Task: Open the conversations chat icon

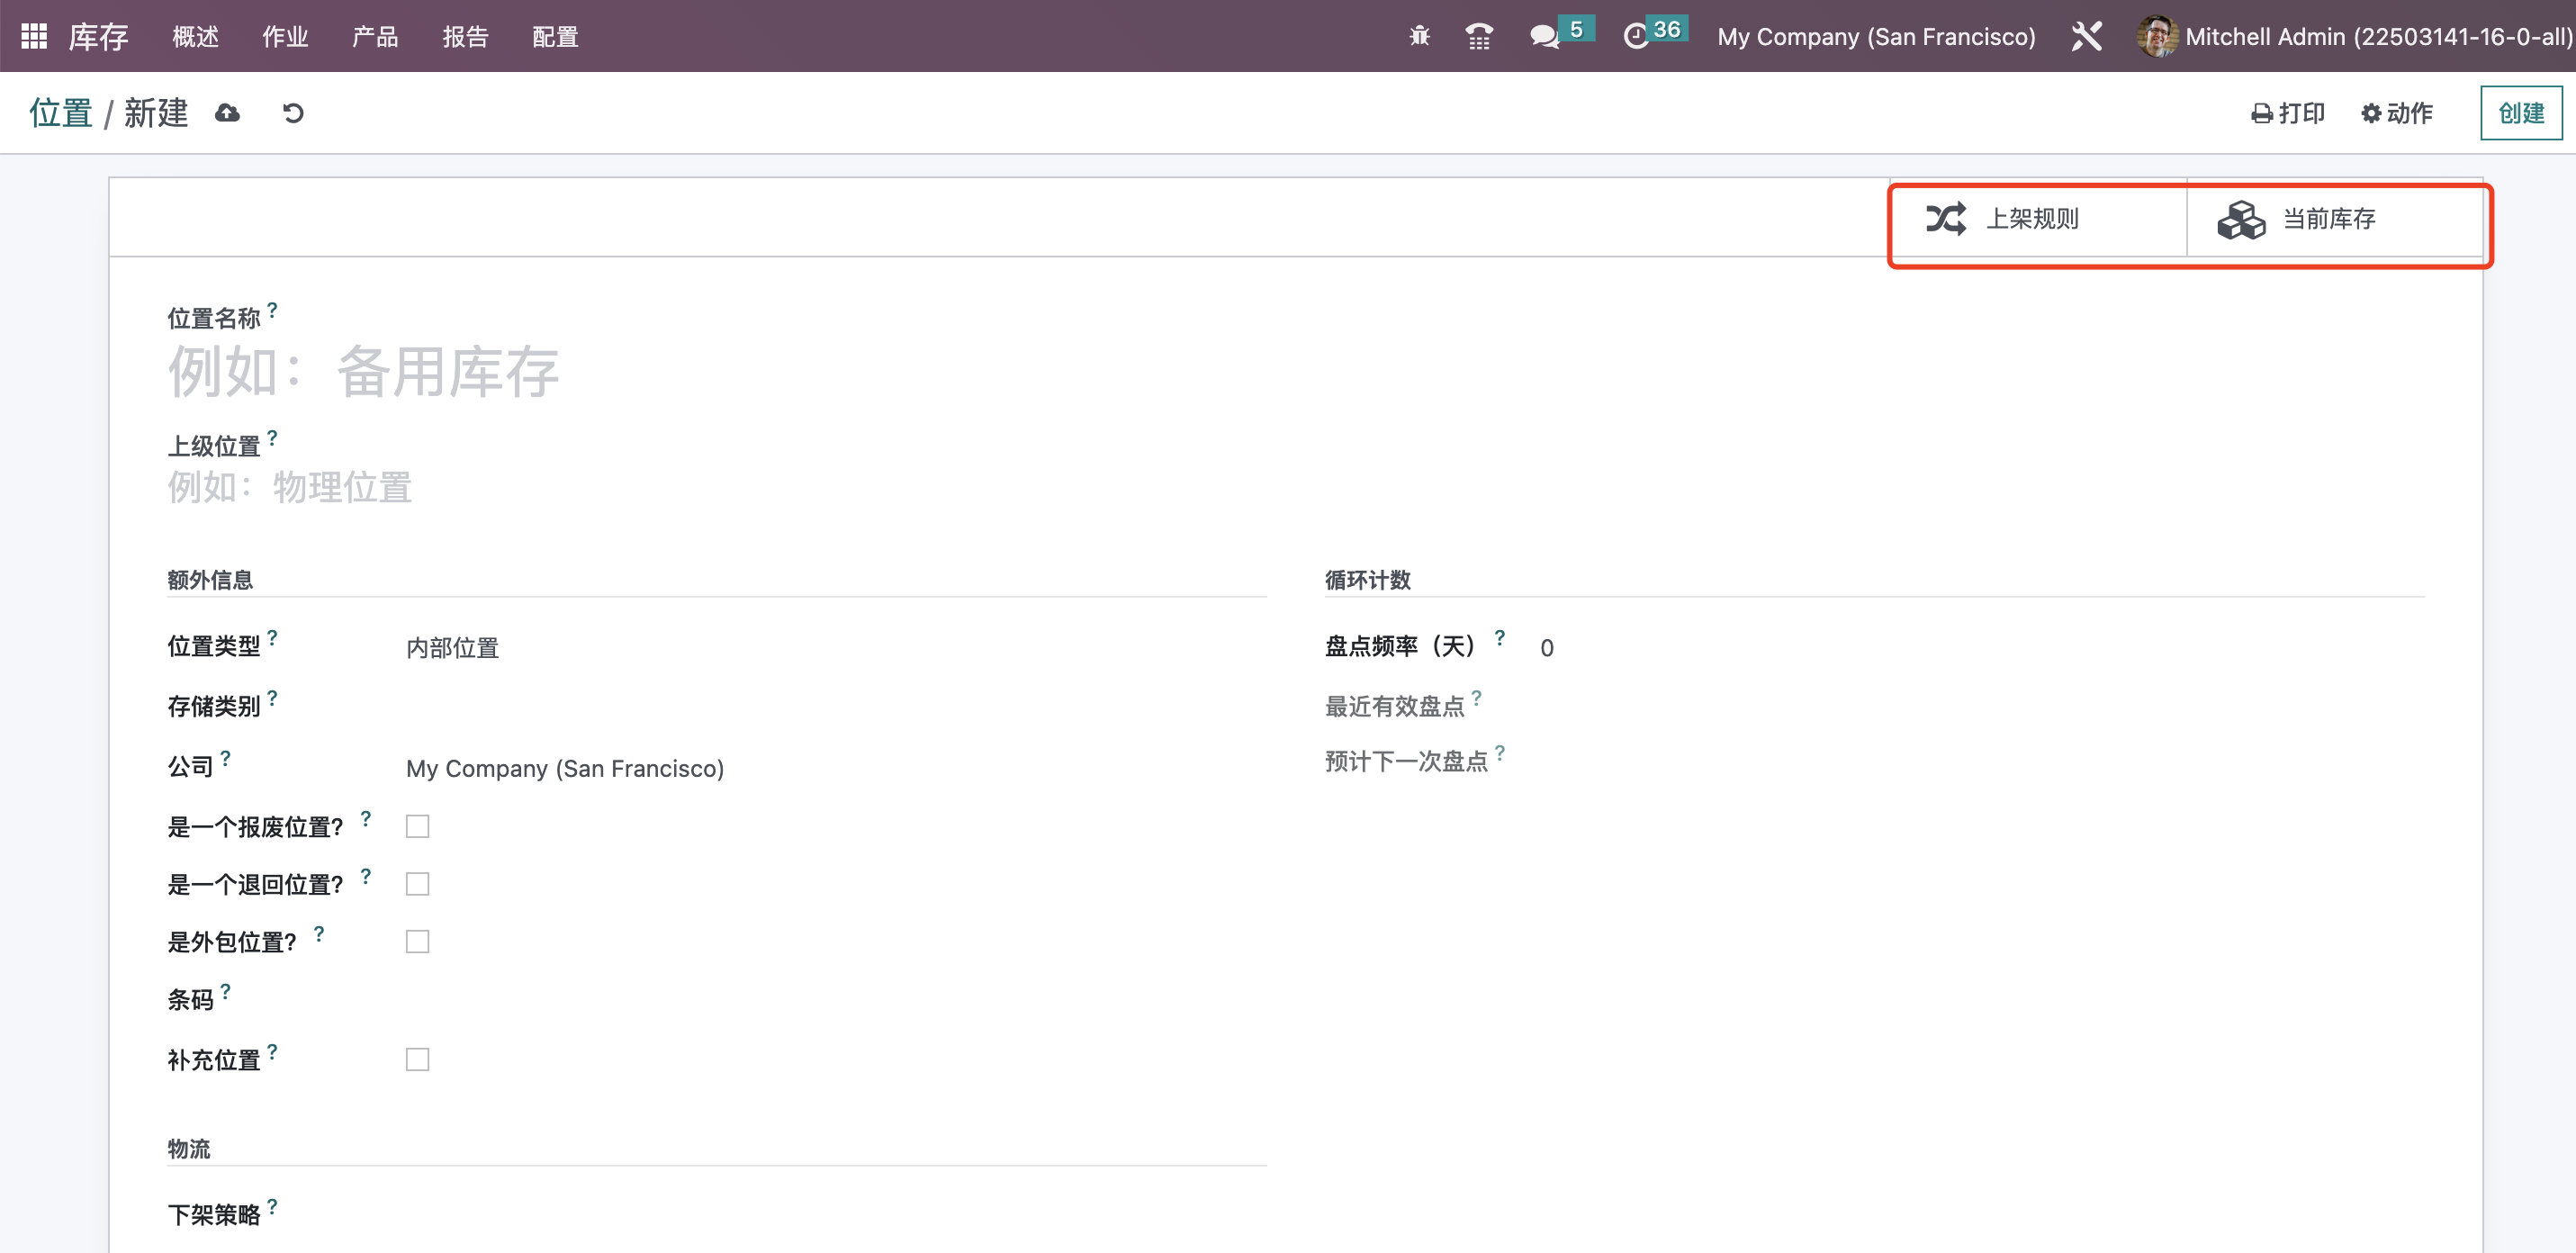Action: [x=1544, y=37]
